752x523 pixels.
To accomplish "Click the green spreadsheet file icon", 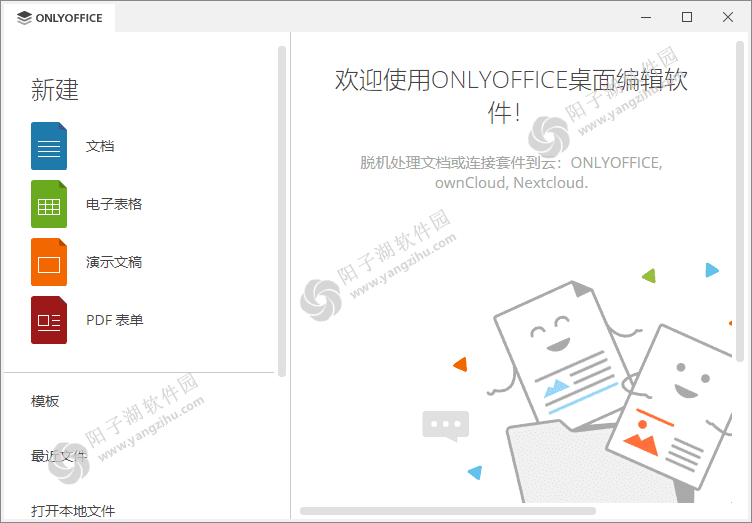I will [49, 204].
